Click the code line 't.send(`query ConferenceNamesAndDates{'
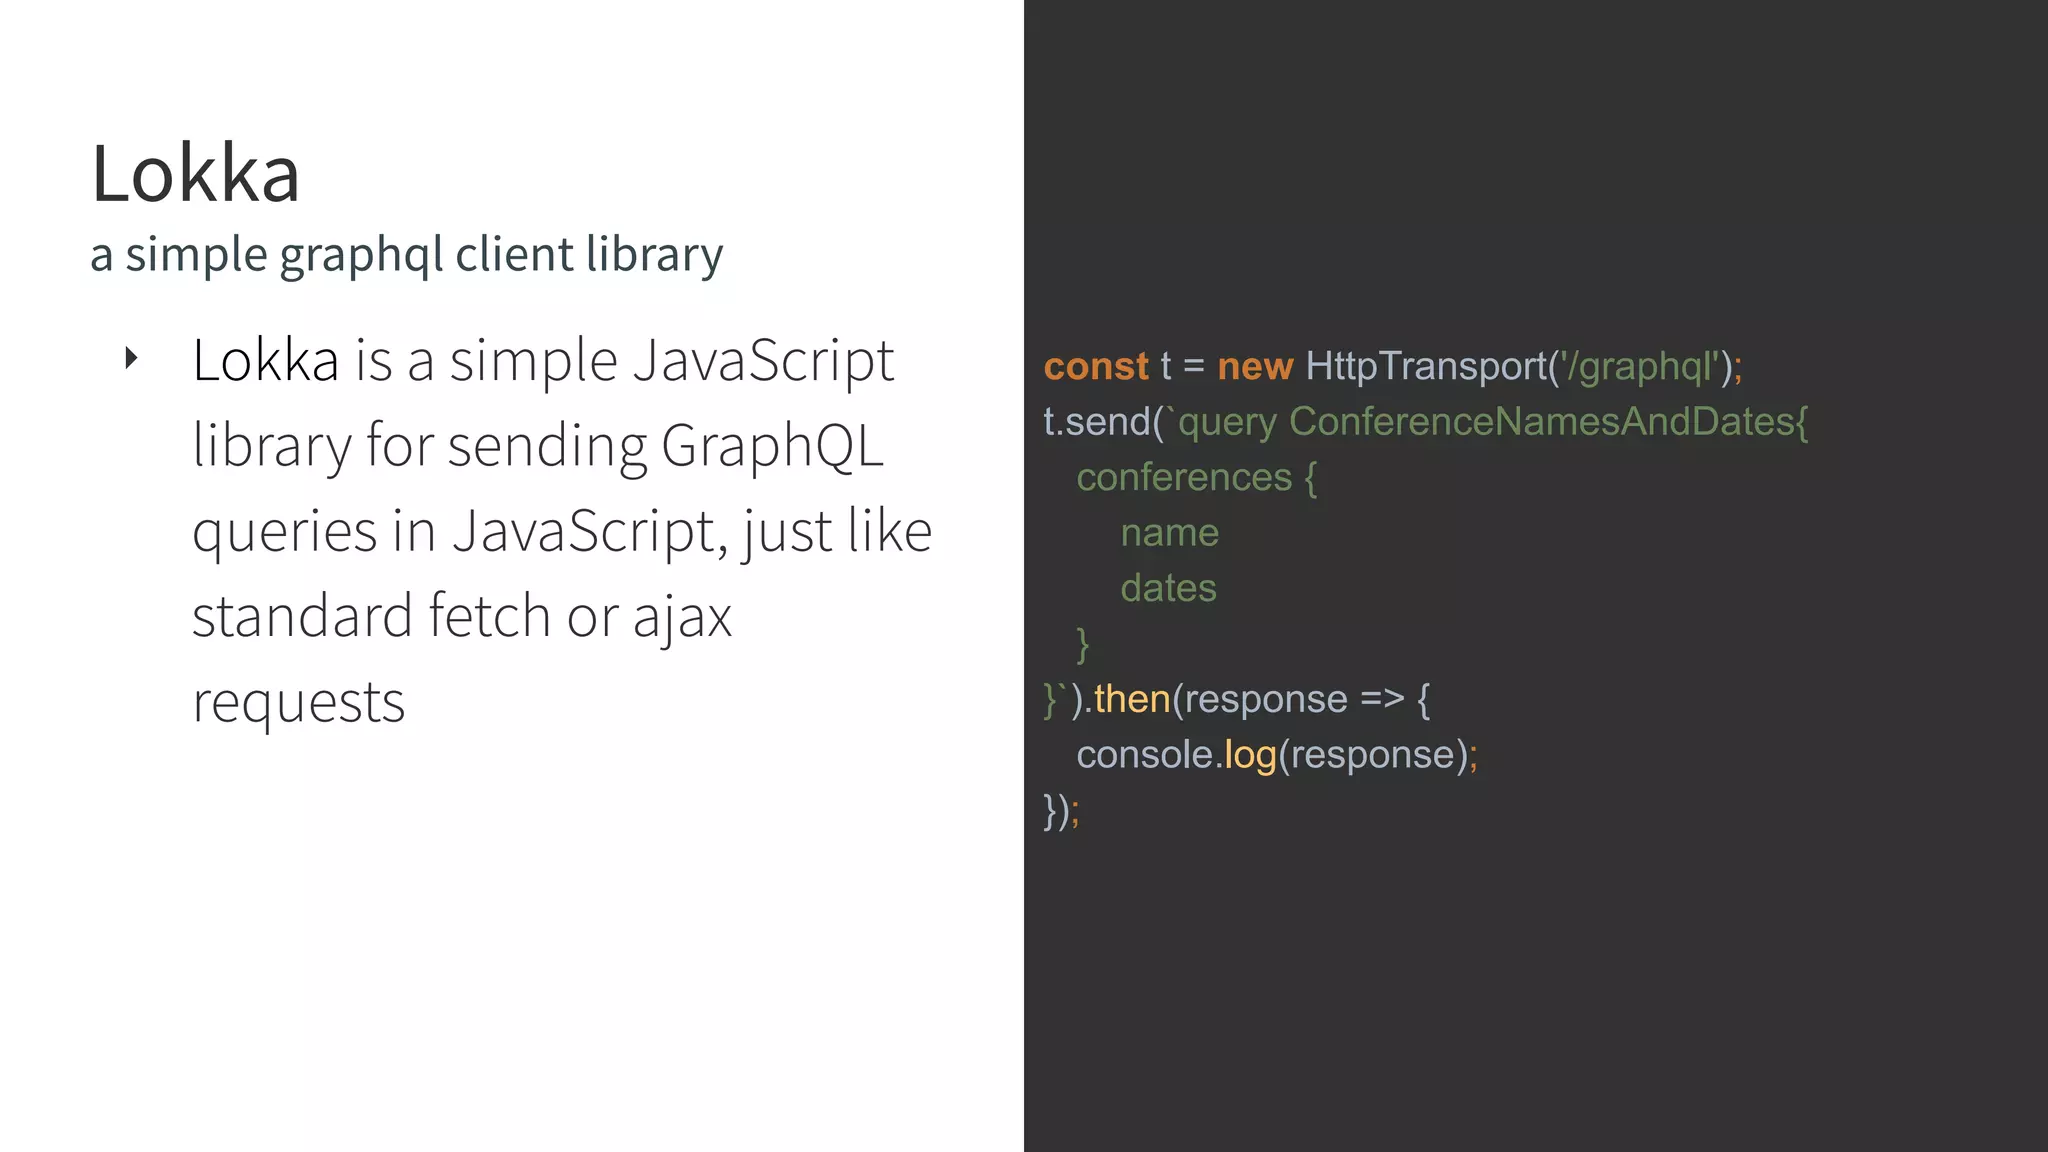The image size is (2048, 1152). click(x=1426, y=422)
